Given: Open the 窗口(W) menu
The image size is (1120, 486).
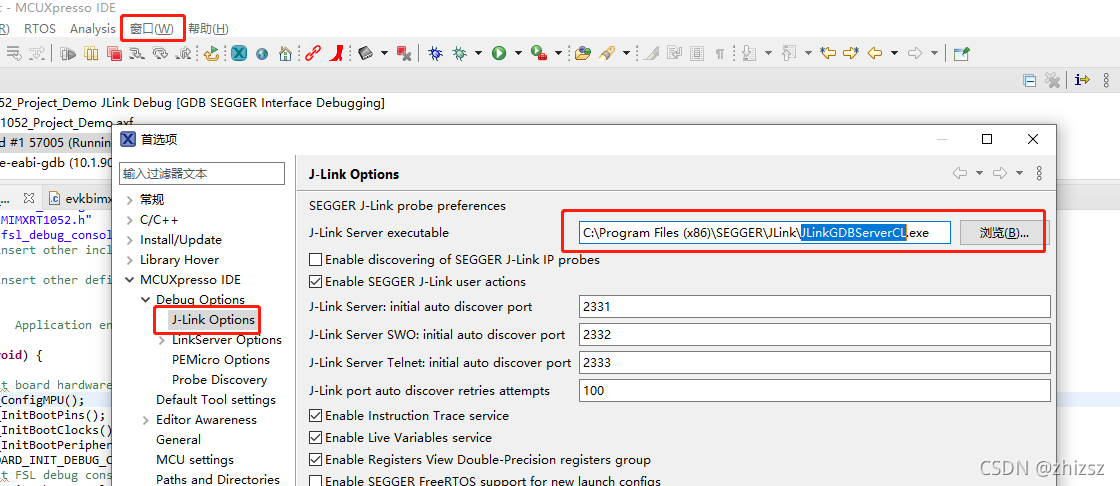Looking at the screenshot, I should 151,29.
